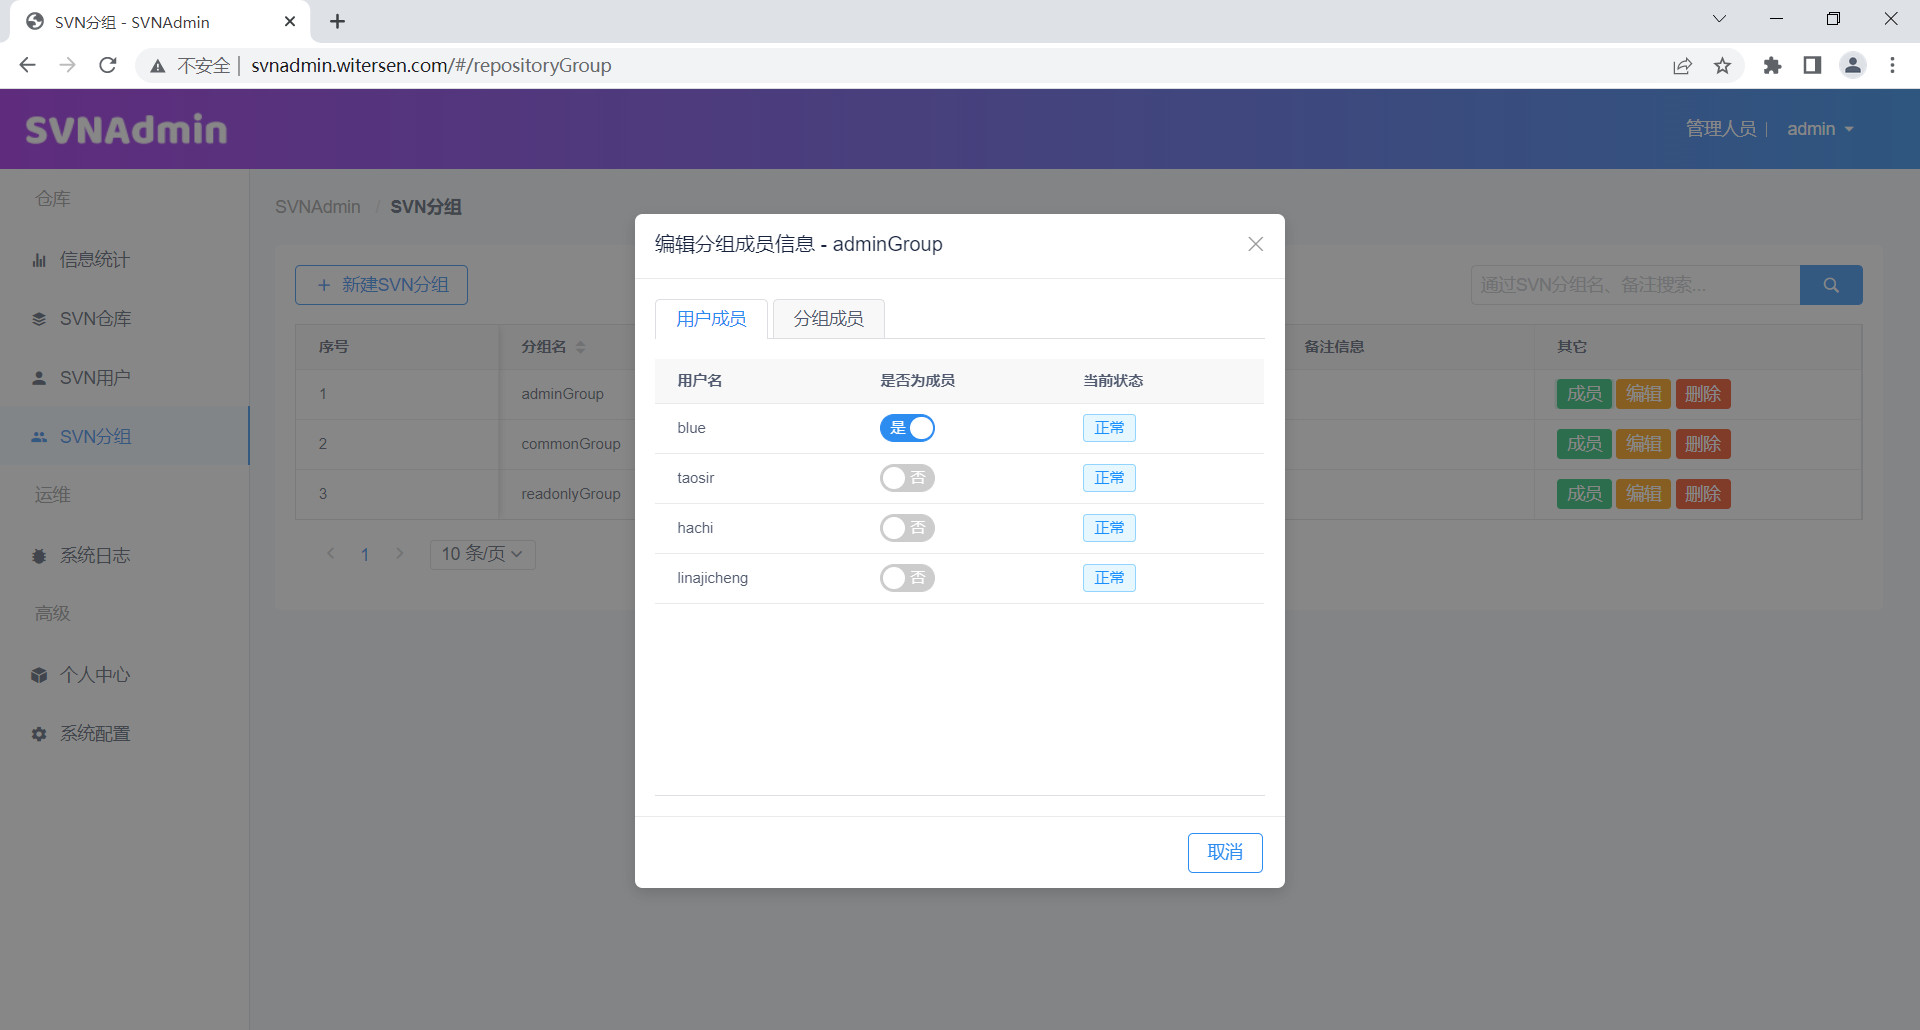1920x1030 pixels.
Task: Click the 系统日志 bug icon
Action: pyautogui.click(x=39, y=556)
